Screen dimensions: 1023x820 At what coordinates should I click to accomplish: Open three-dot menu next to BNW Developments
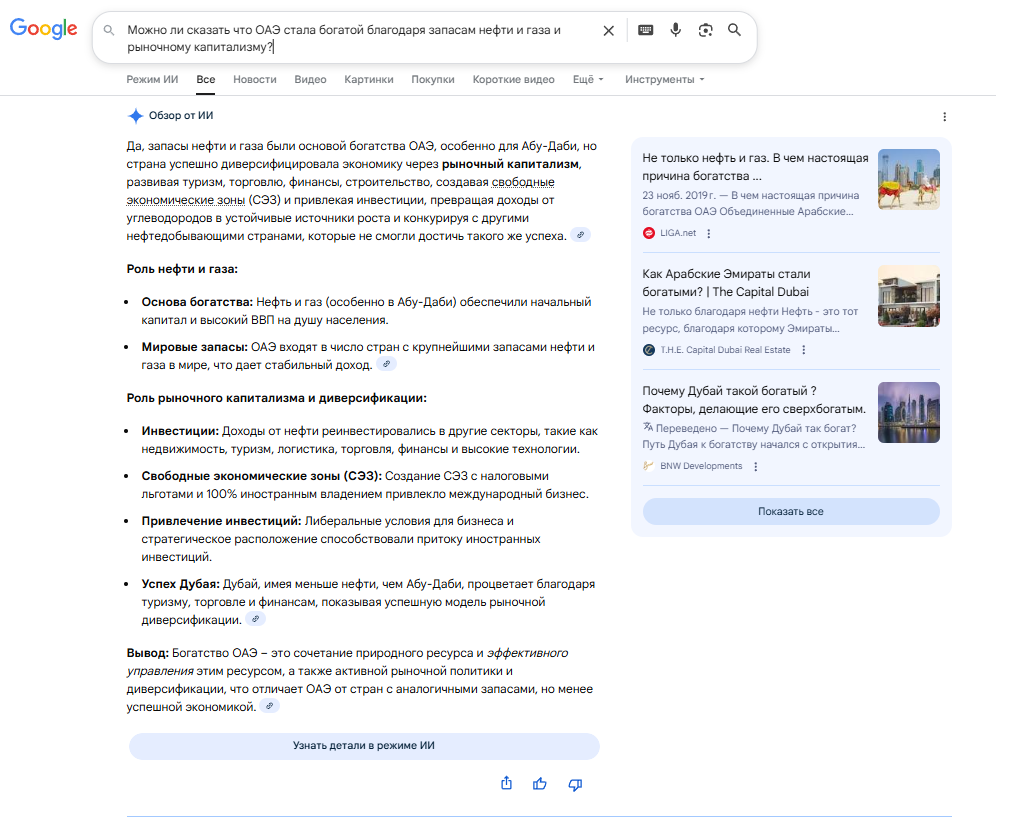coord(756,467)
